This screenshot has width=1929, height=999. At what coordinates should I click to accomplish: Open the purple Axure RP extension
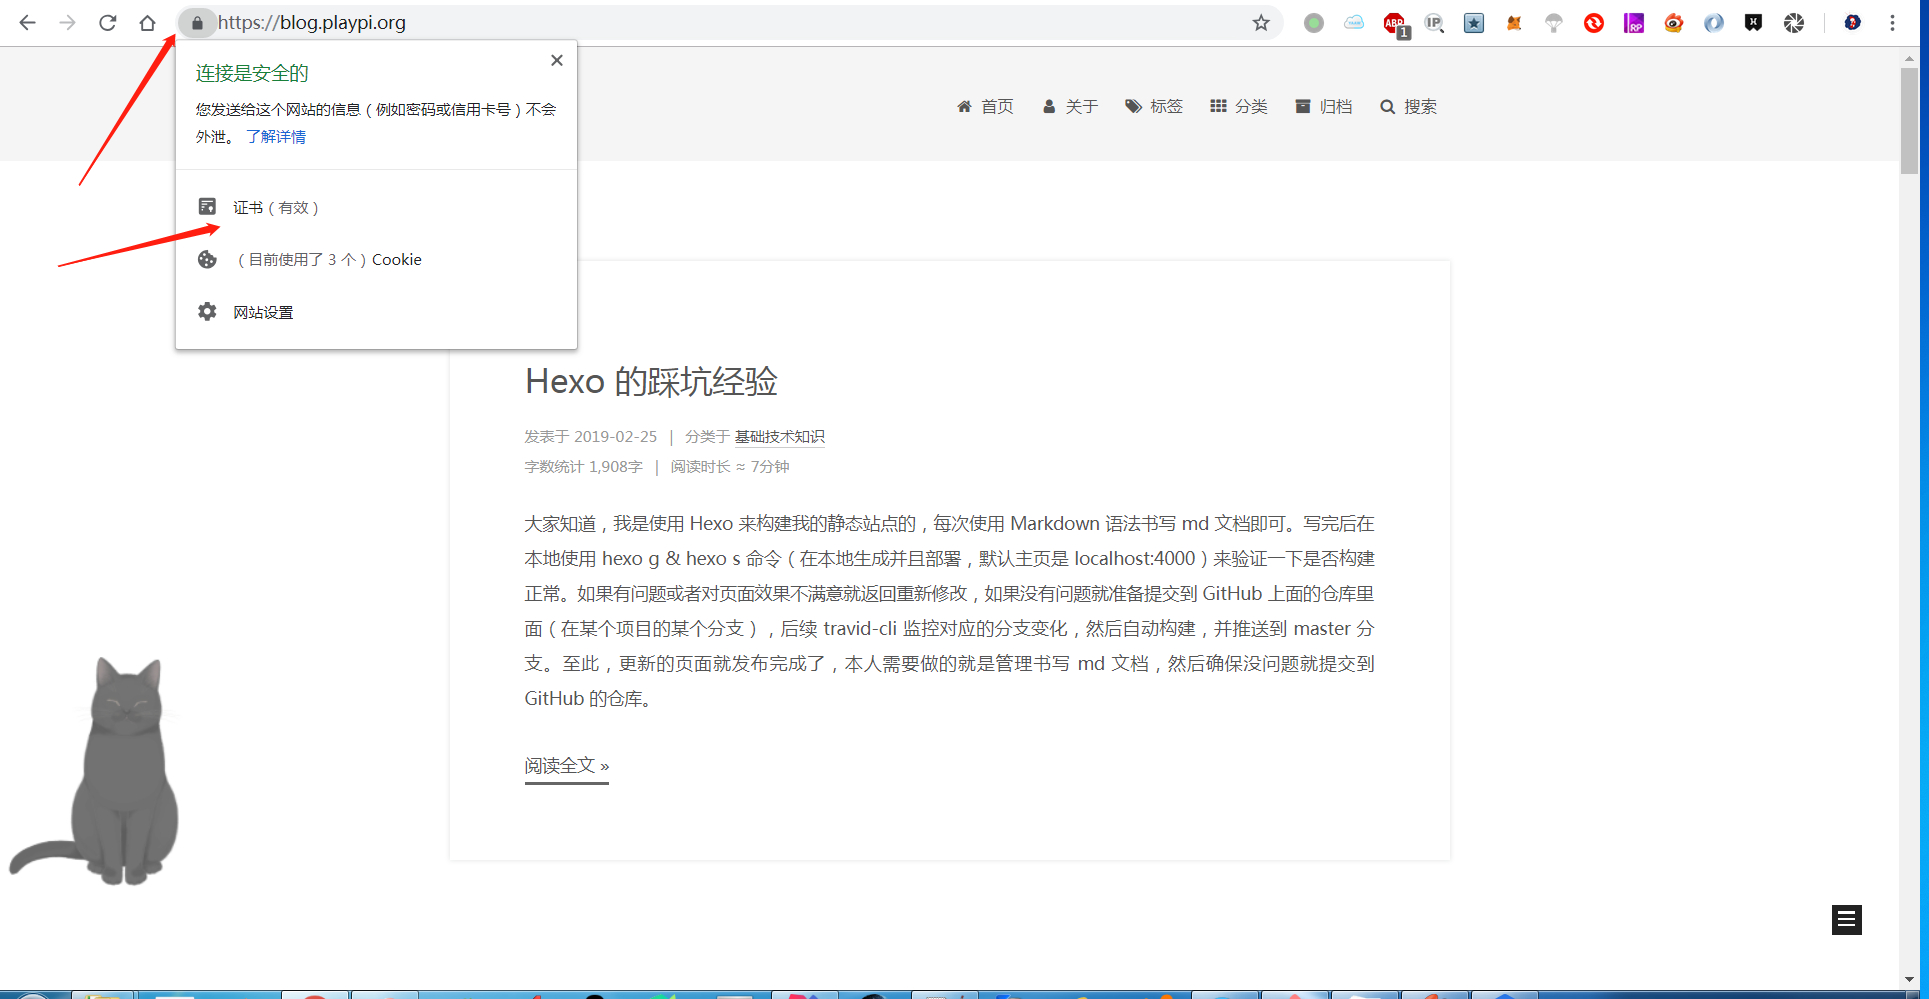click(1634, 22)
